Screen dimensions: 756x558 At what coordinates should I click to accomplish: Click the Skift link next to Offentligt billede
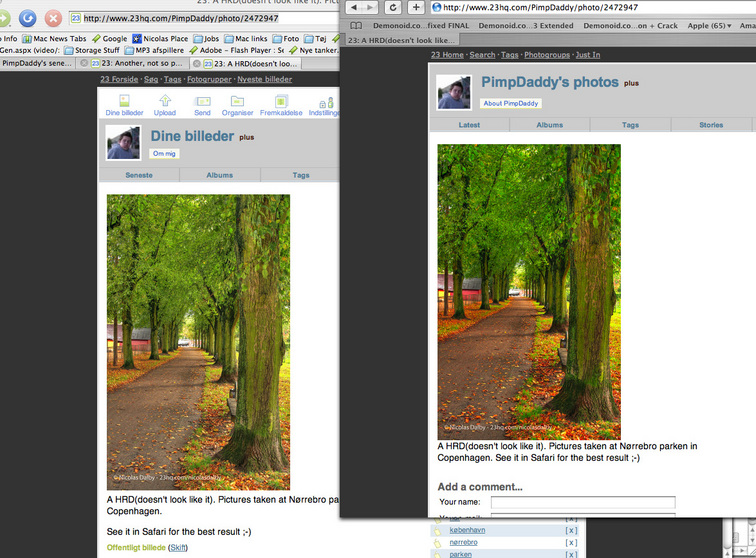(178, 547)
